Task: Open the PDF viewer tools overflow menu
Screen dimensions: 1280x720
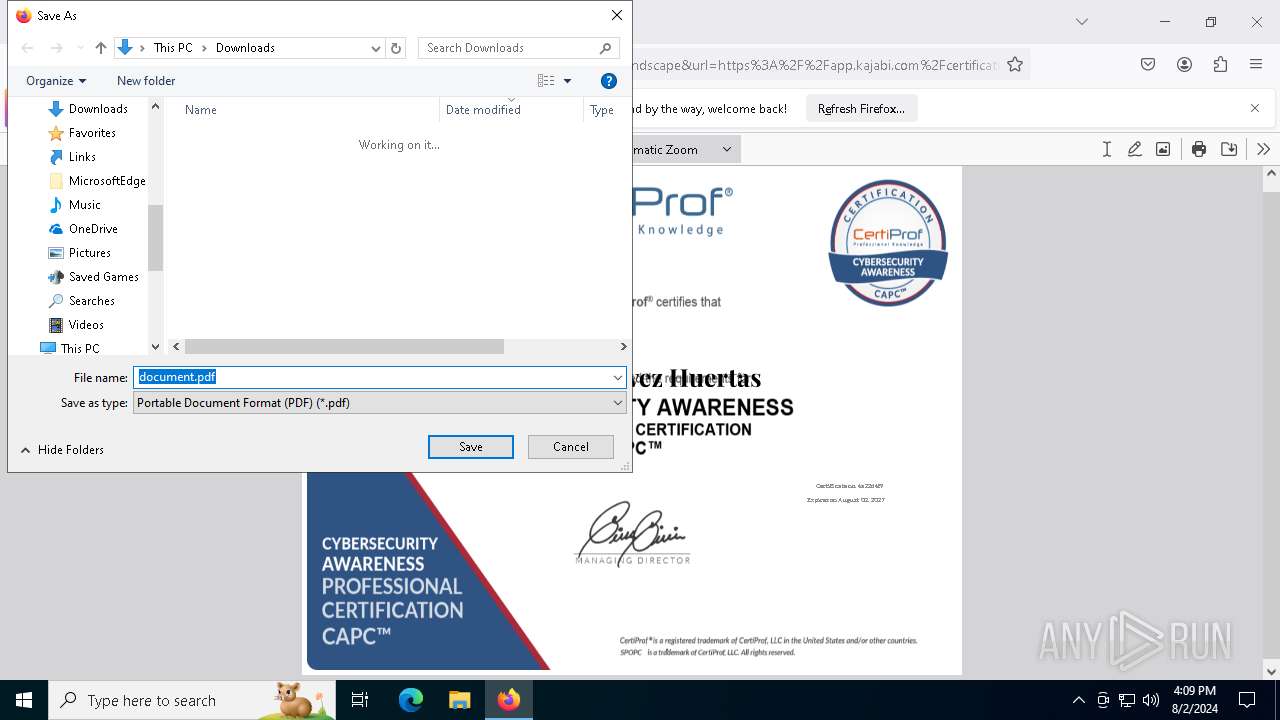Action: (x=1263, y=149)
